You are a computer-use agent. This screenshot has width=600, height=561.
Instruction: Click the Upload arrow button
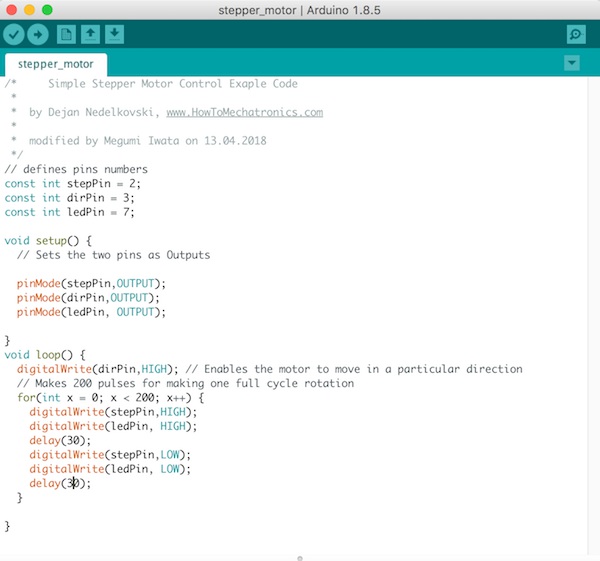pyautogui.click(x=38, y=34)
